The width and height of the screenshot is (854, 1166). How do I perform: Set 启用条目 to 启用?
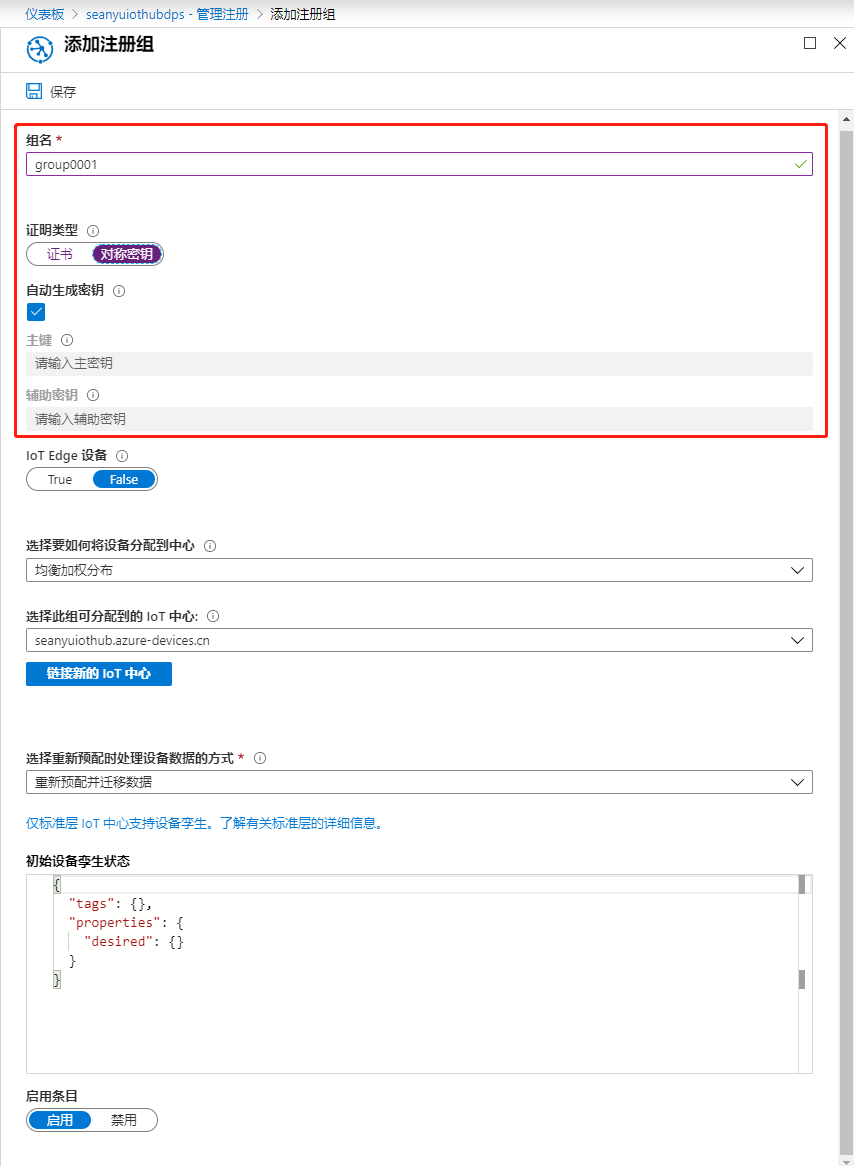[x=60, y=1120]
